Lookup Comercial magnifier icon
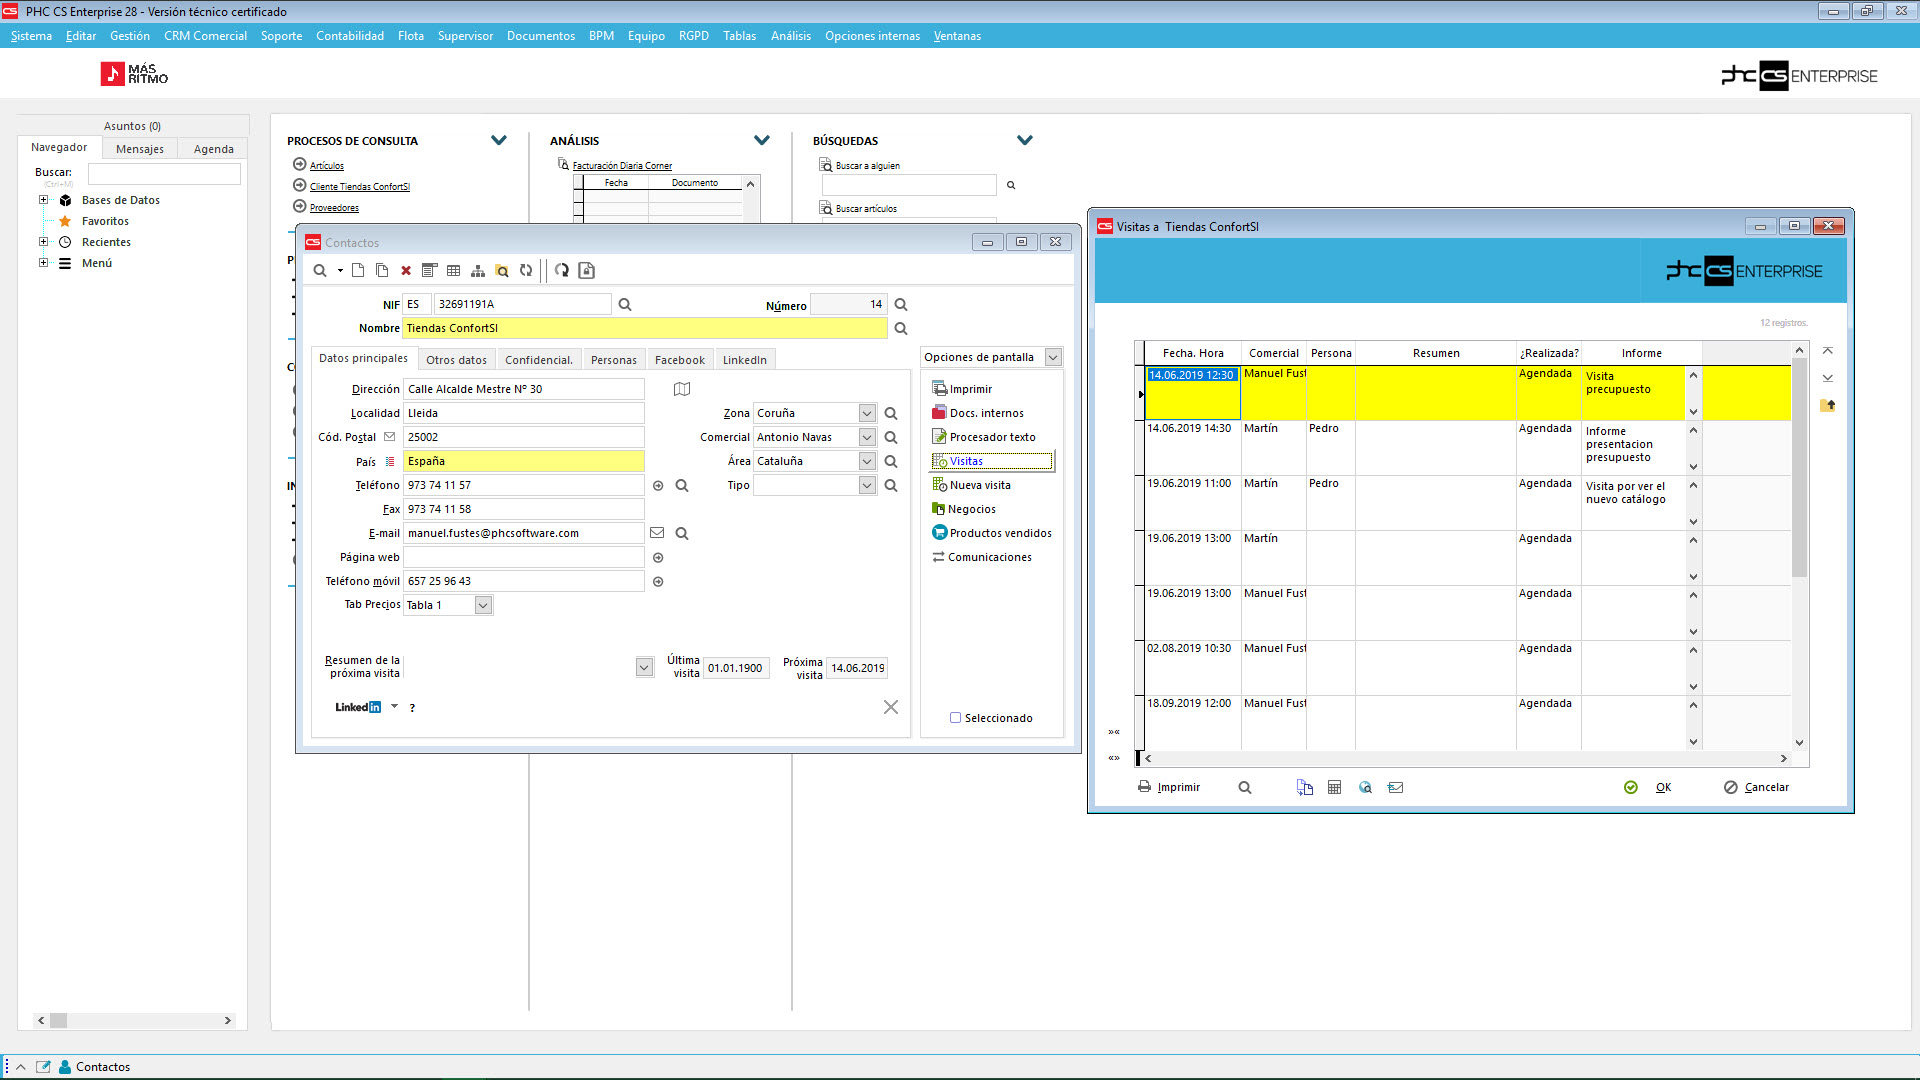The width and height of the screenshot is (1920, 1080). point(891,438)
